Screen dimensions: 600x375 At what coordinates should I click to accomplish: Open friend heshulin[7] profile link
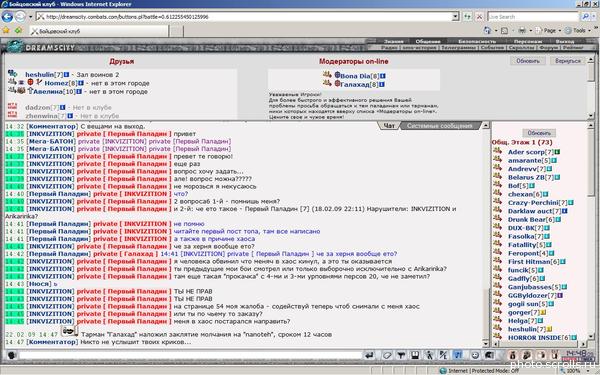(x=44, y=75)
